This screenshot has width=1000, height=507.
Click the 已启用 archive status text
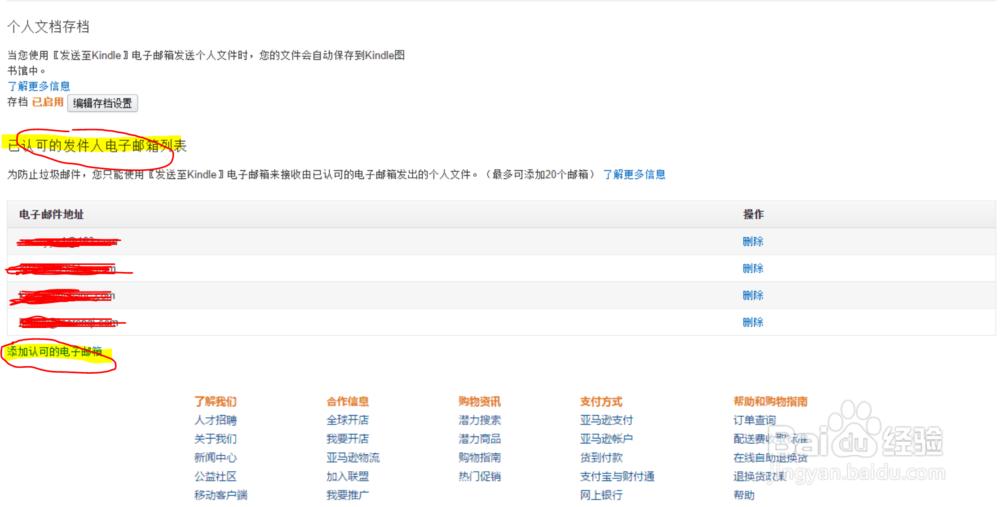[48, 102]
